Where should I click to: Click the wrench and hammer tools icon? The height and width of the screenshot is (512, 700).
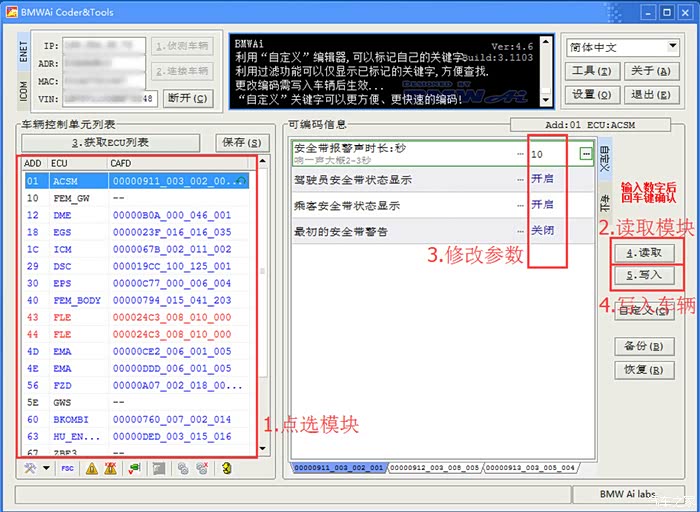[x=30, y=468]
